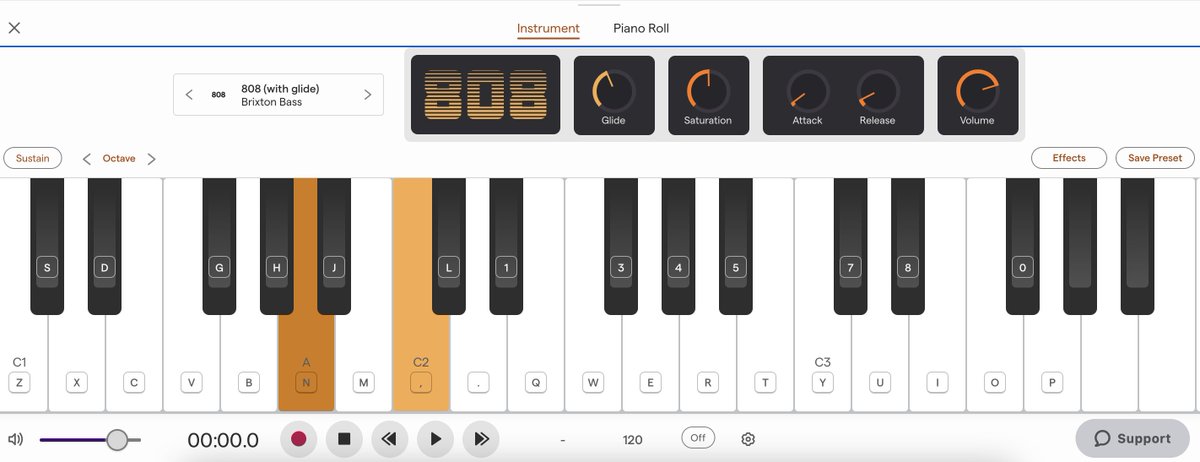Open the 808 (with glide) preset selector
This screenshot has height=462, width=1200.
pos(278,95)
